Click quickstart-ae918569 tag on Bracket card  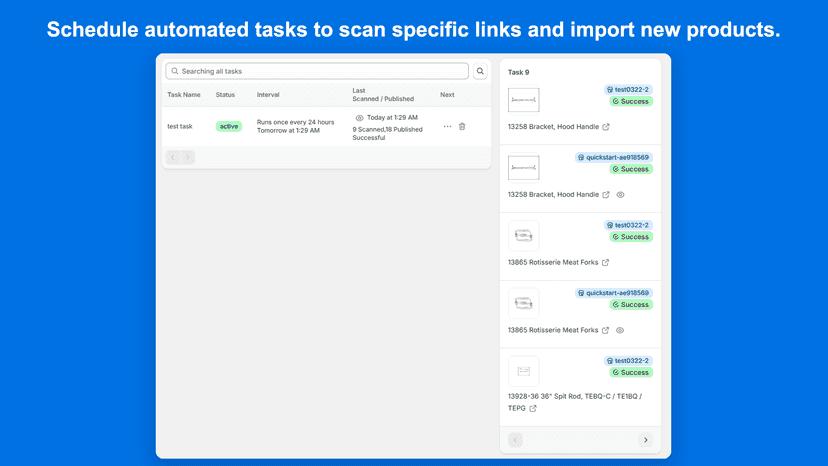click(614, 157)
